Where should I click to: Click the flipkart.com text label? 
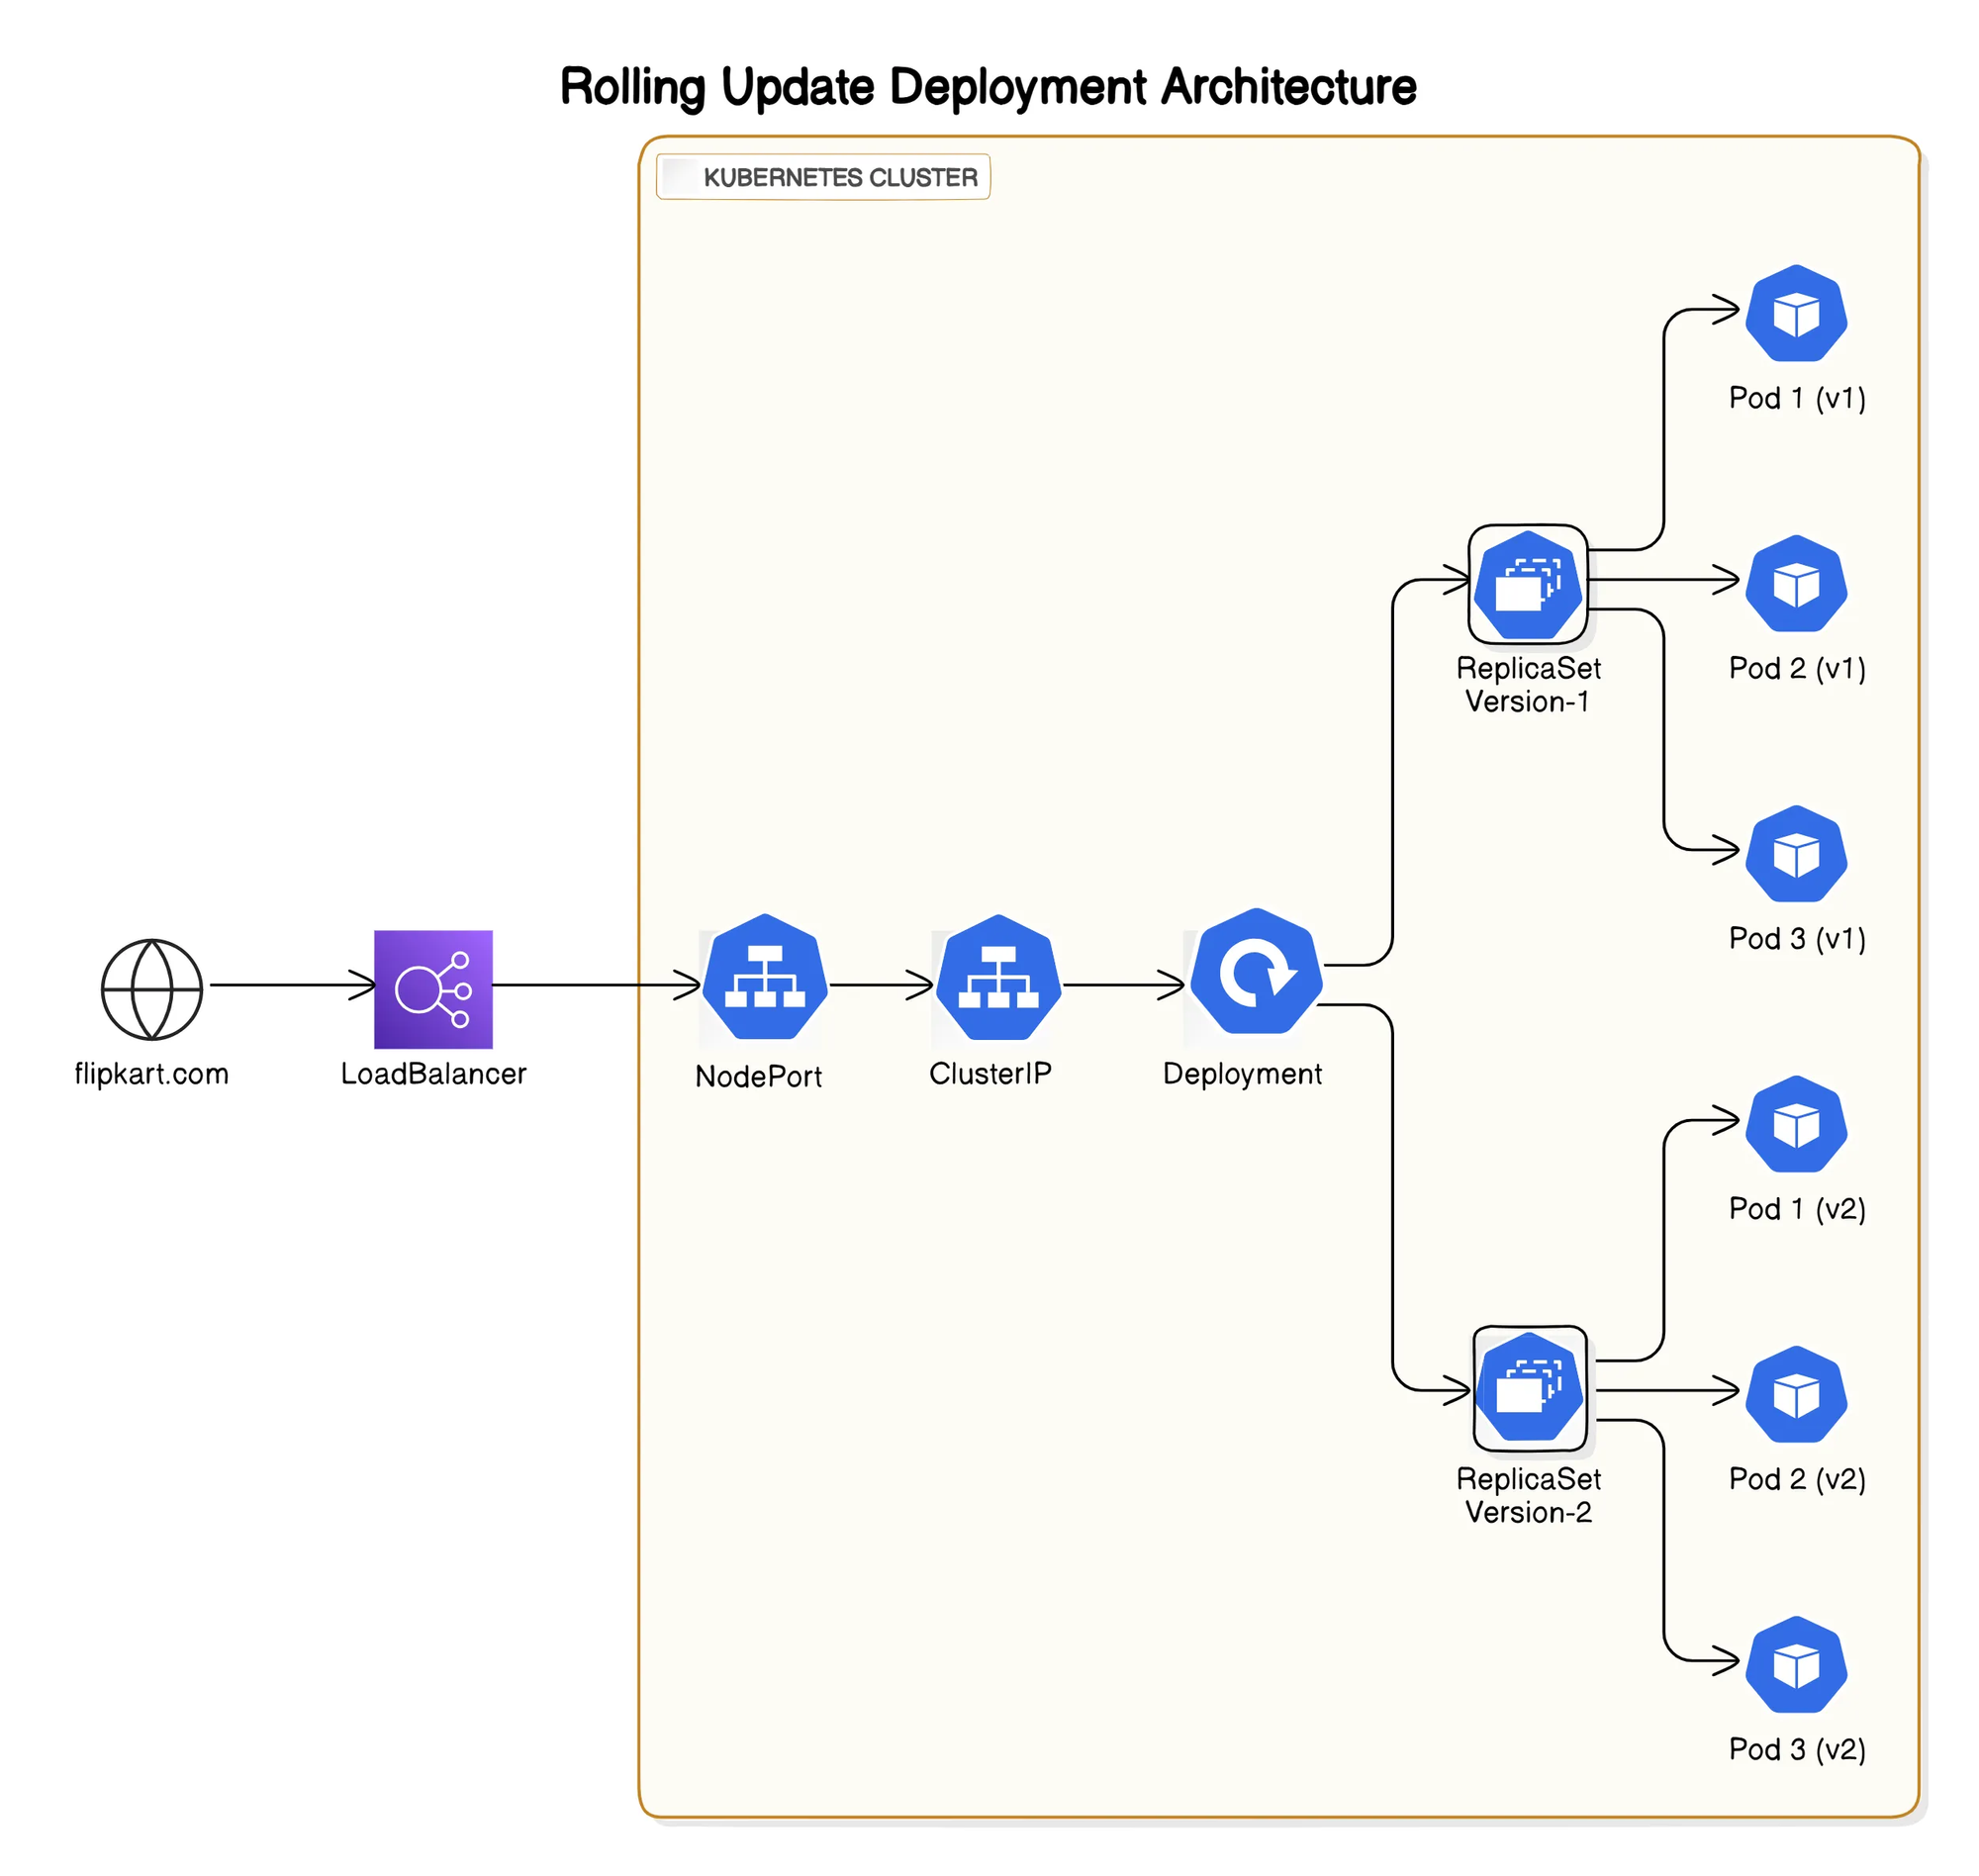pyautogui.click(x=152, y=1074)
